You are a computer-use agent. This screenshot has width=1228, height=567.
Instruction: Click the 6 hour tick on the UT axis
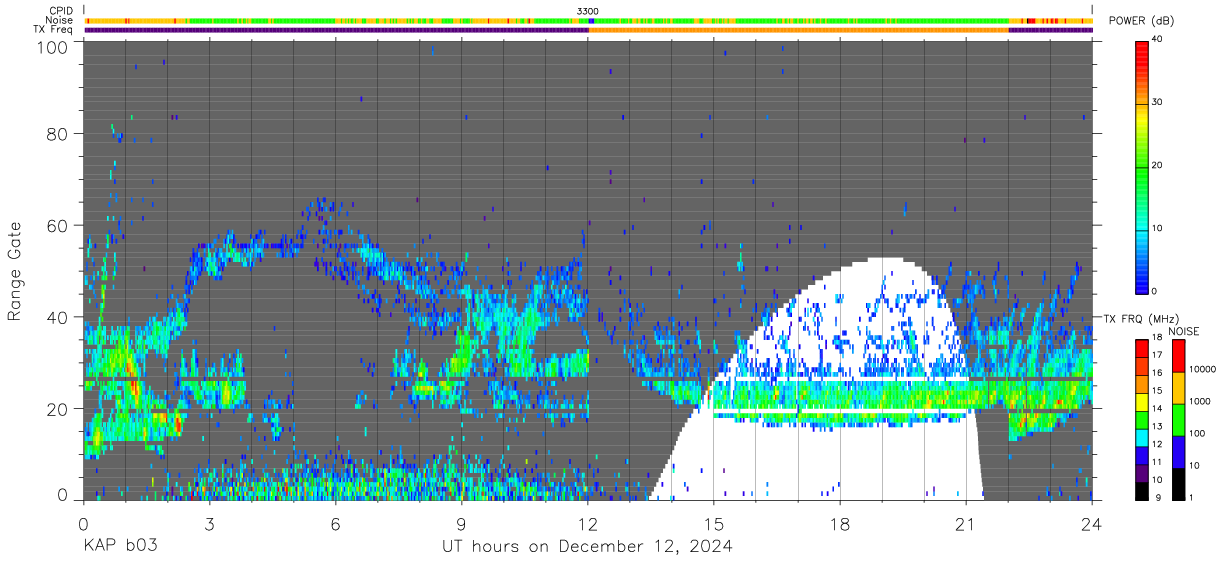point(335,523)
